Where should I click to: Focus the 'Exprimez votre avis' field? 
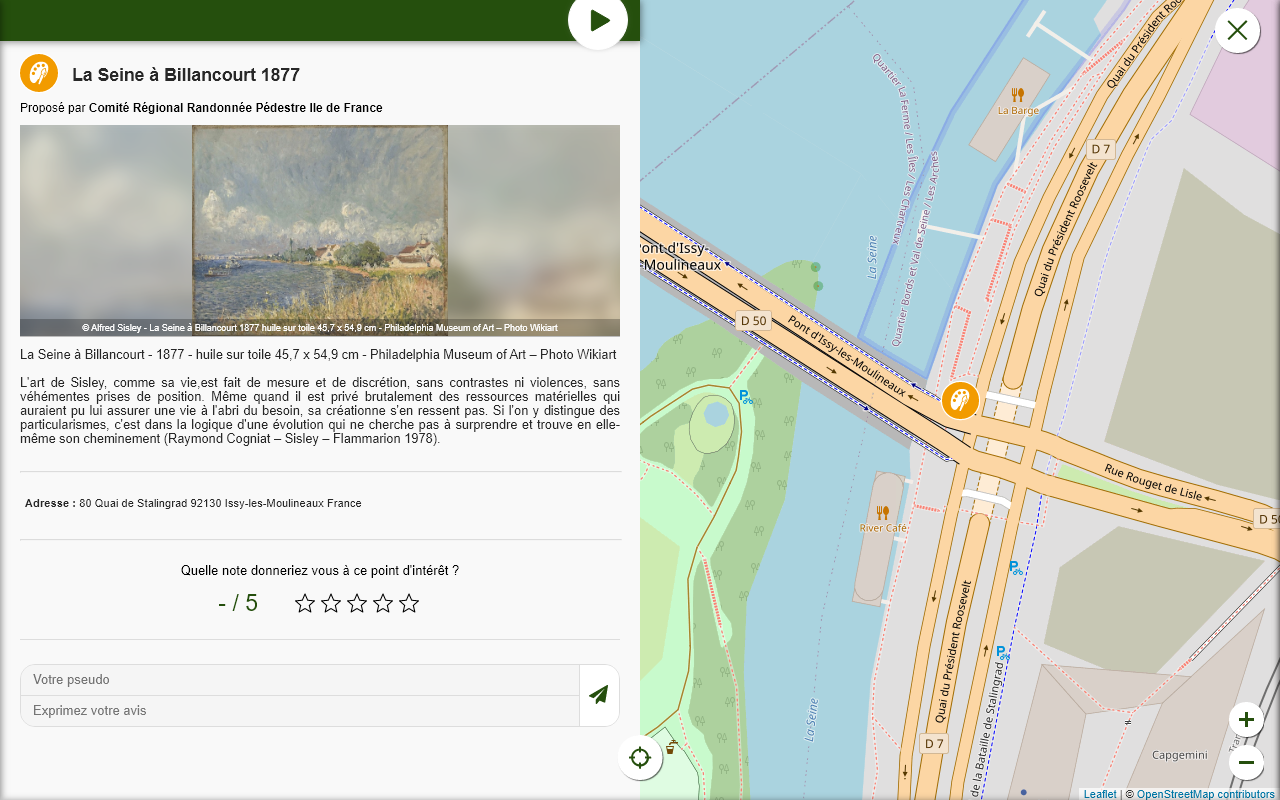[x=300, y=711]
